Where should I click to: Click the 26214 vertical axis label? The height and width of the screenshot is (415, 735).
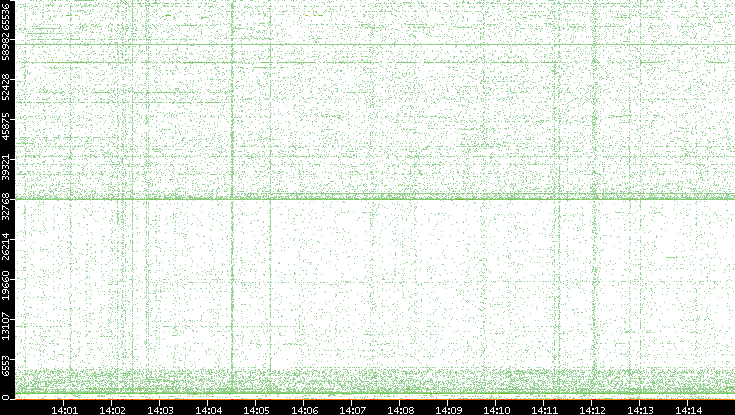tap(5, 247)
